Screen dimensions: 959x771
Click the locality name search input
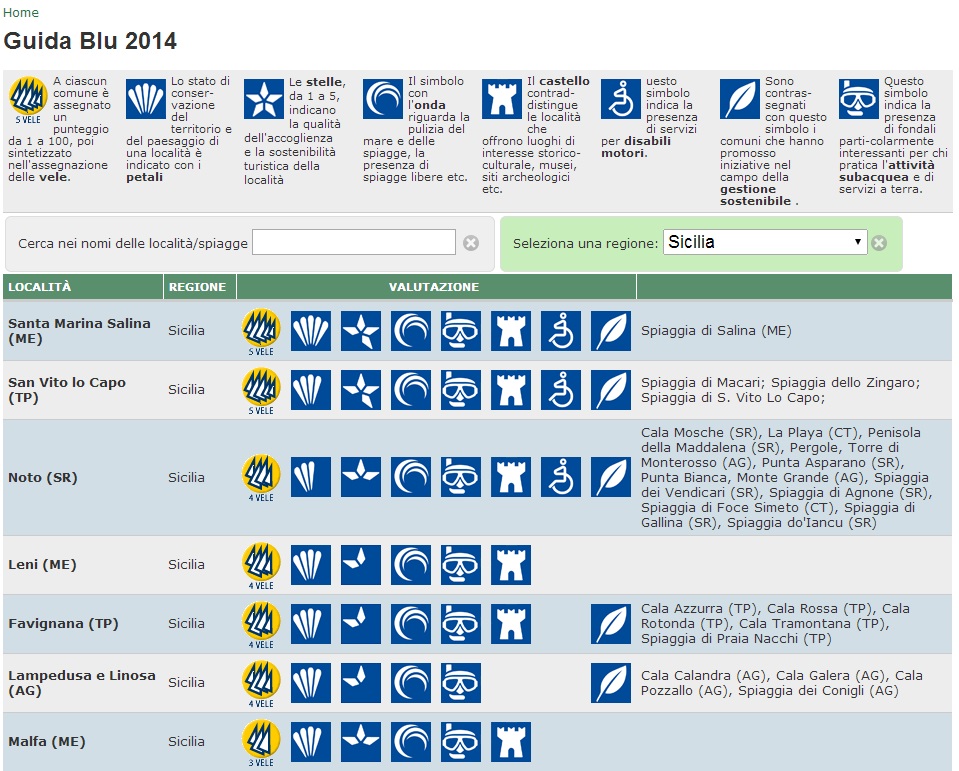(354, 242)
